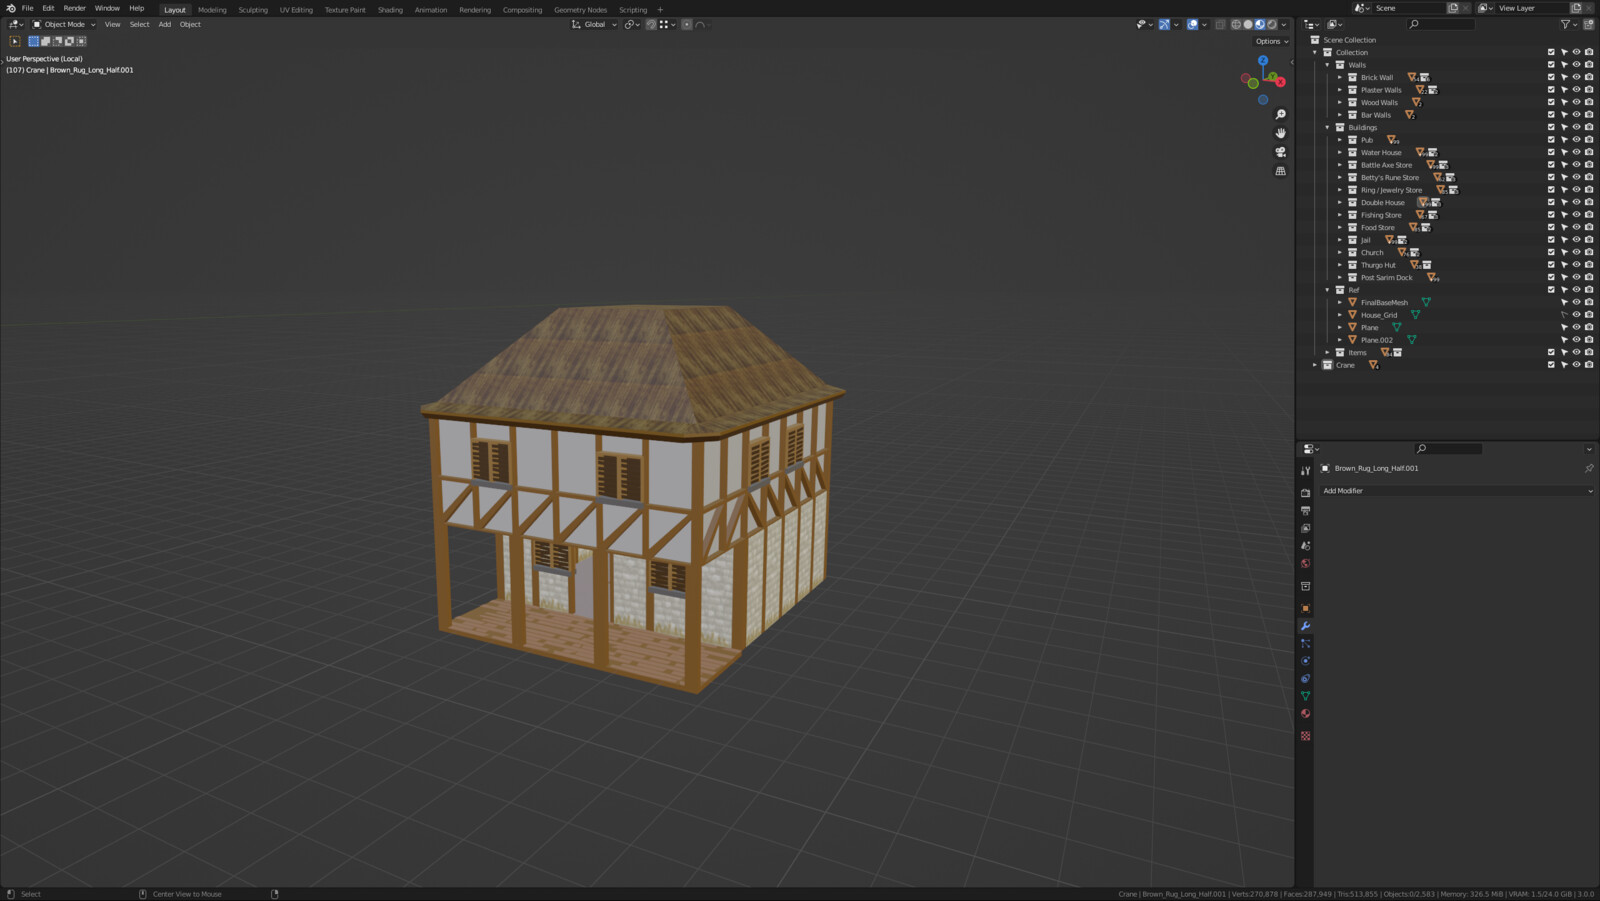Open the outliner filter funnel
1600x901 pixels.
[x=1566, y=24]
